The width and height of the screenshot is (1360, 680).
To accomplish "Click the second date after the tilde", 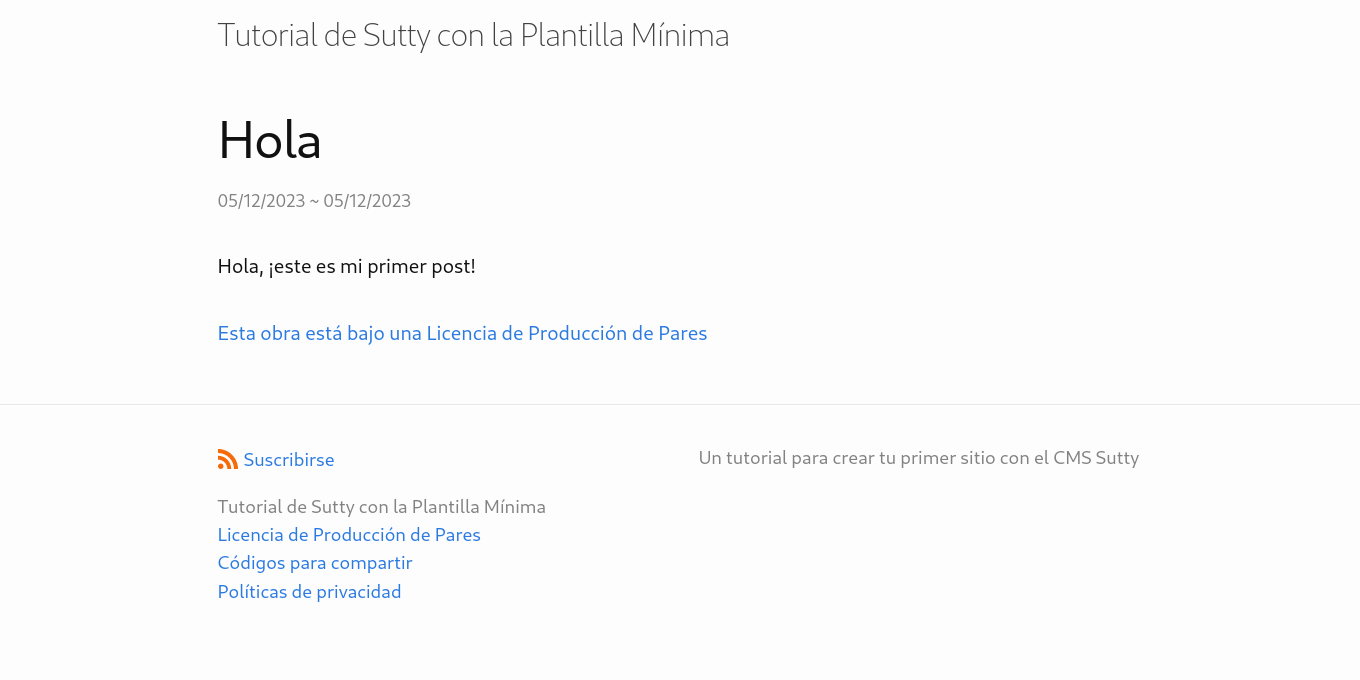I will pos(367,201).
